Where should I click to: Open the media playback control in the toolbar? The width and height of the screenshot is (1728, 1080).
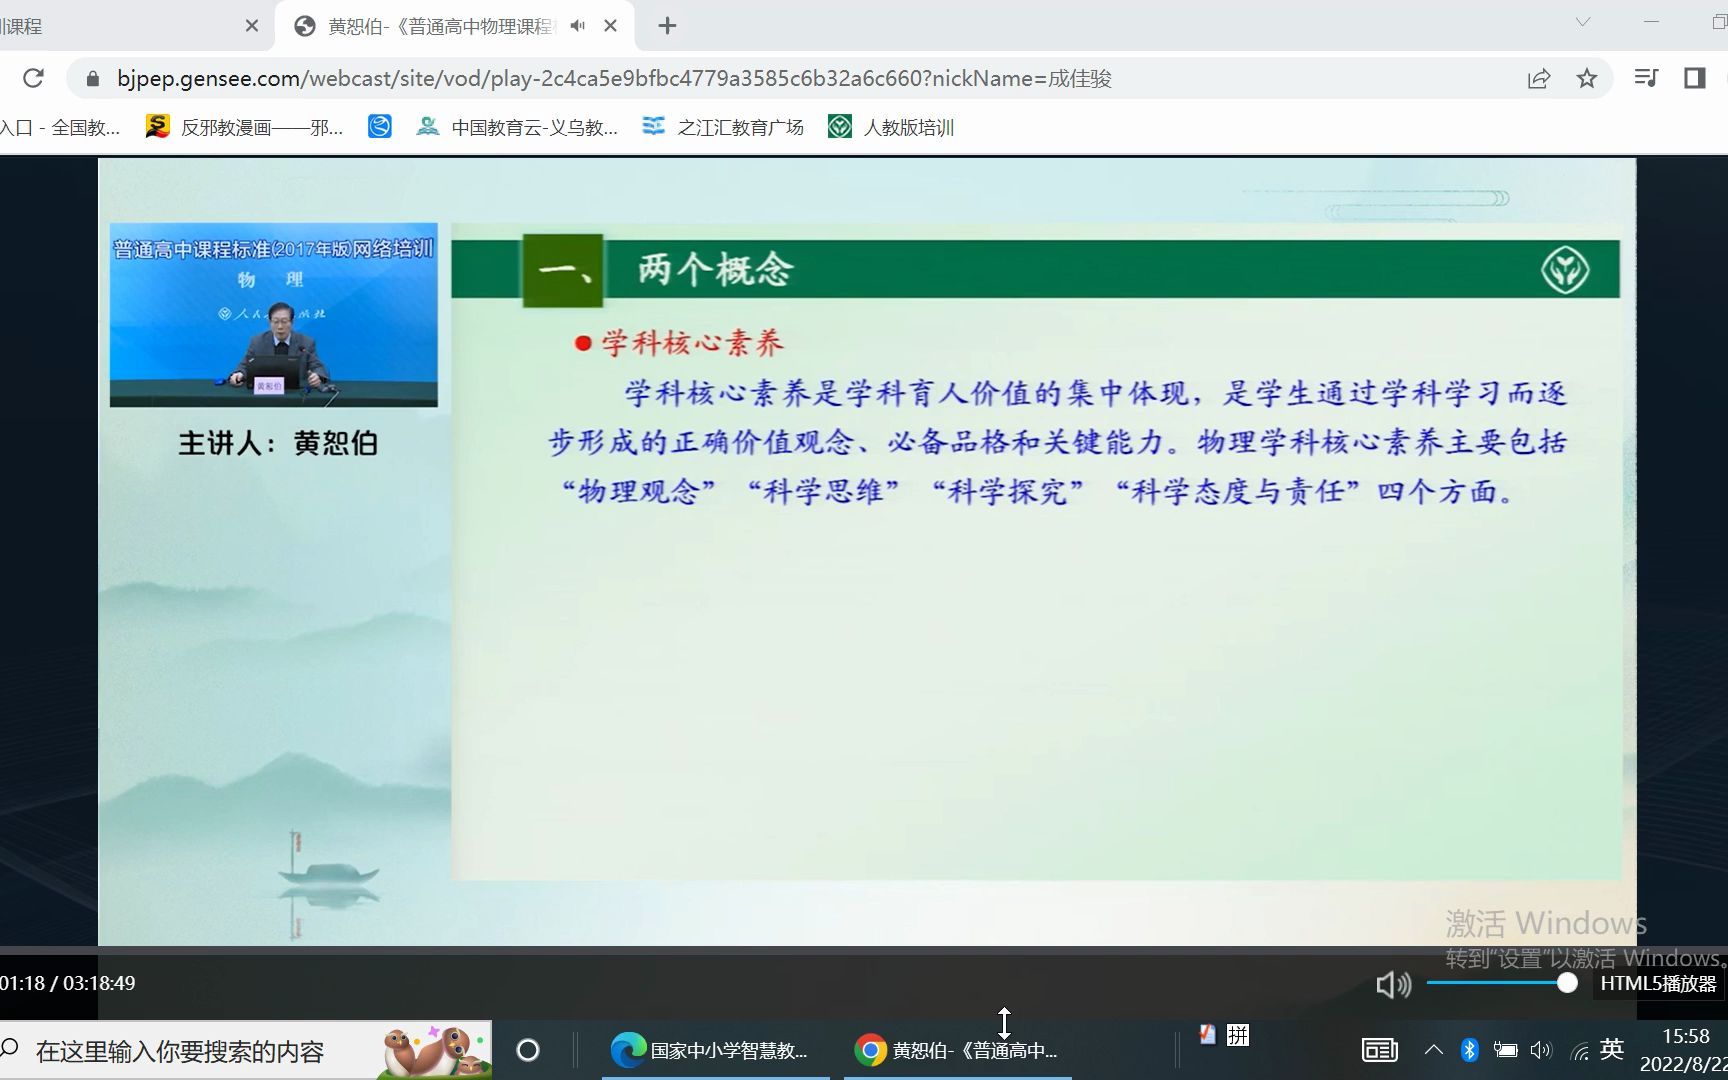pyautogui.click(x=1645, y=78)
